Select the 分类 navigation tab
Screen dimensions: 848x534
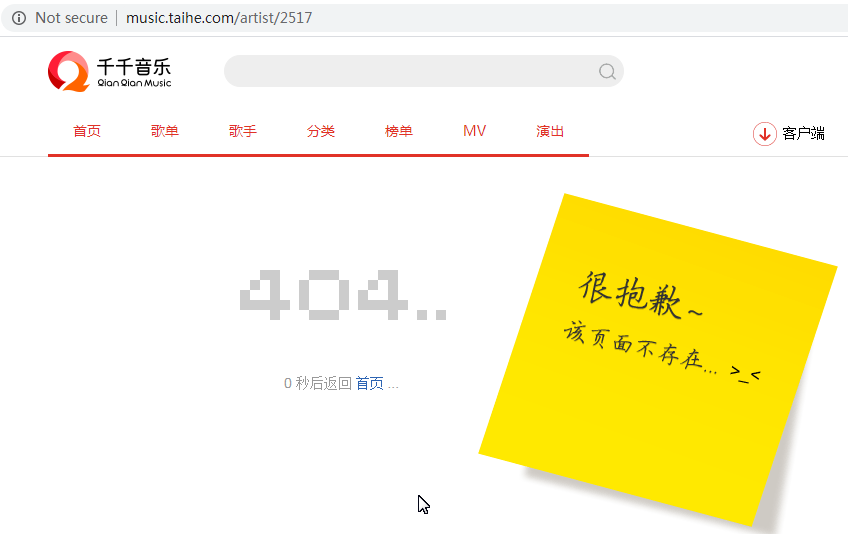(x=321, y=131)
